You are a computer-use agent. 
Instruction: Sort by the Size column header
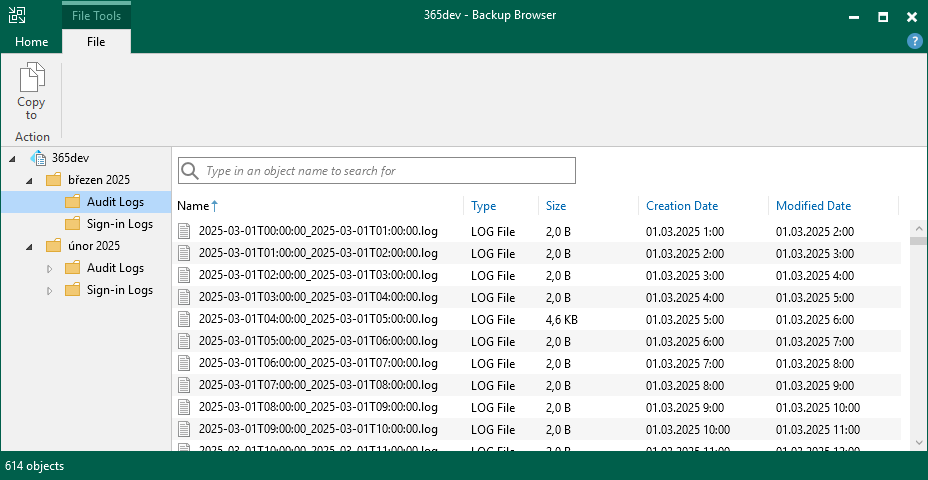click(x=556, y=206)
